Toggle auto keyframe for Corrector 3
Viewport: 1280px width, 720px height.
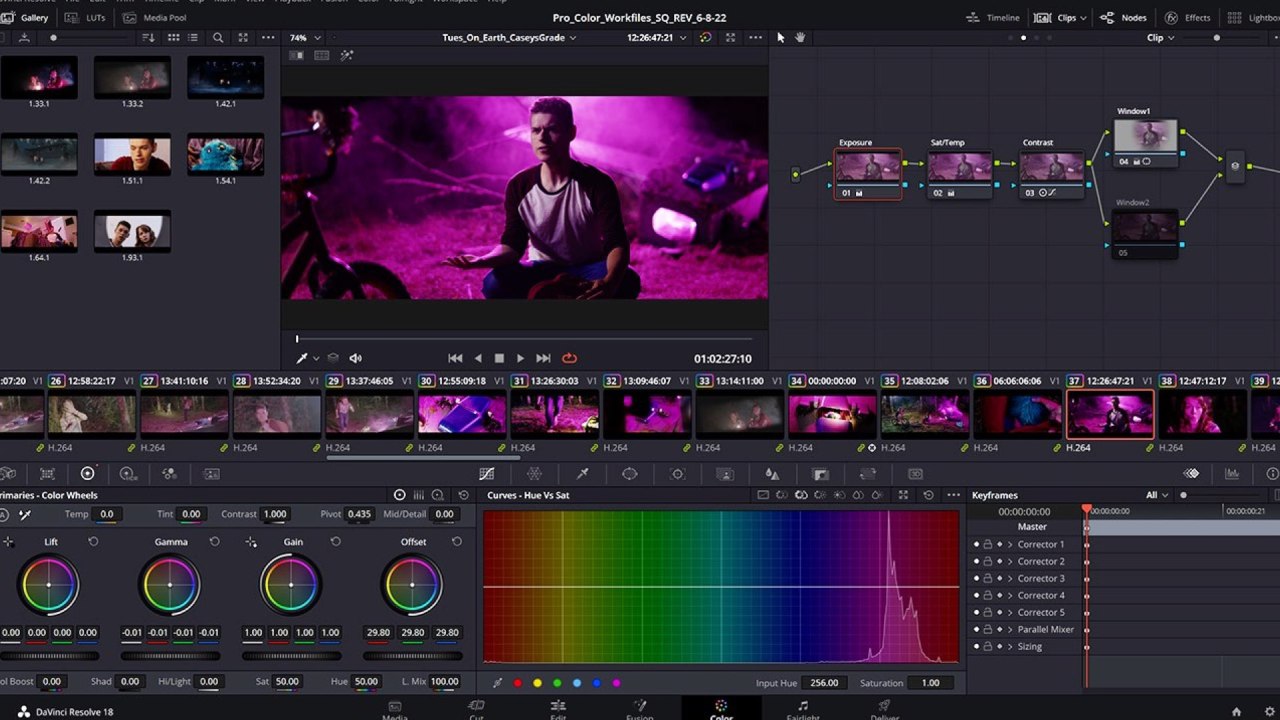pos(999,578)
